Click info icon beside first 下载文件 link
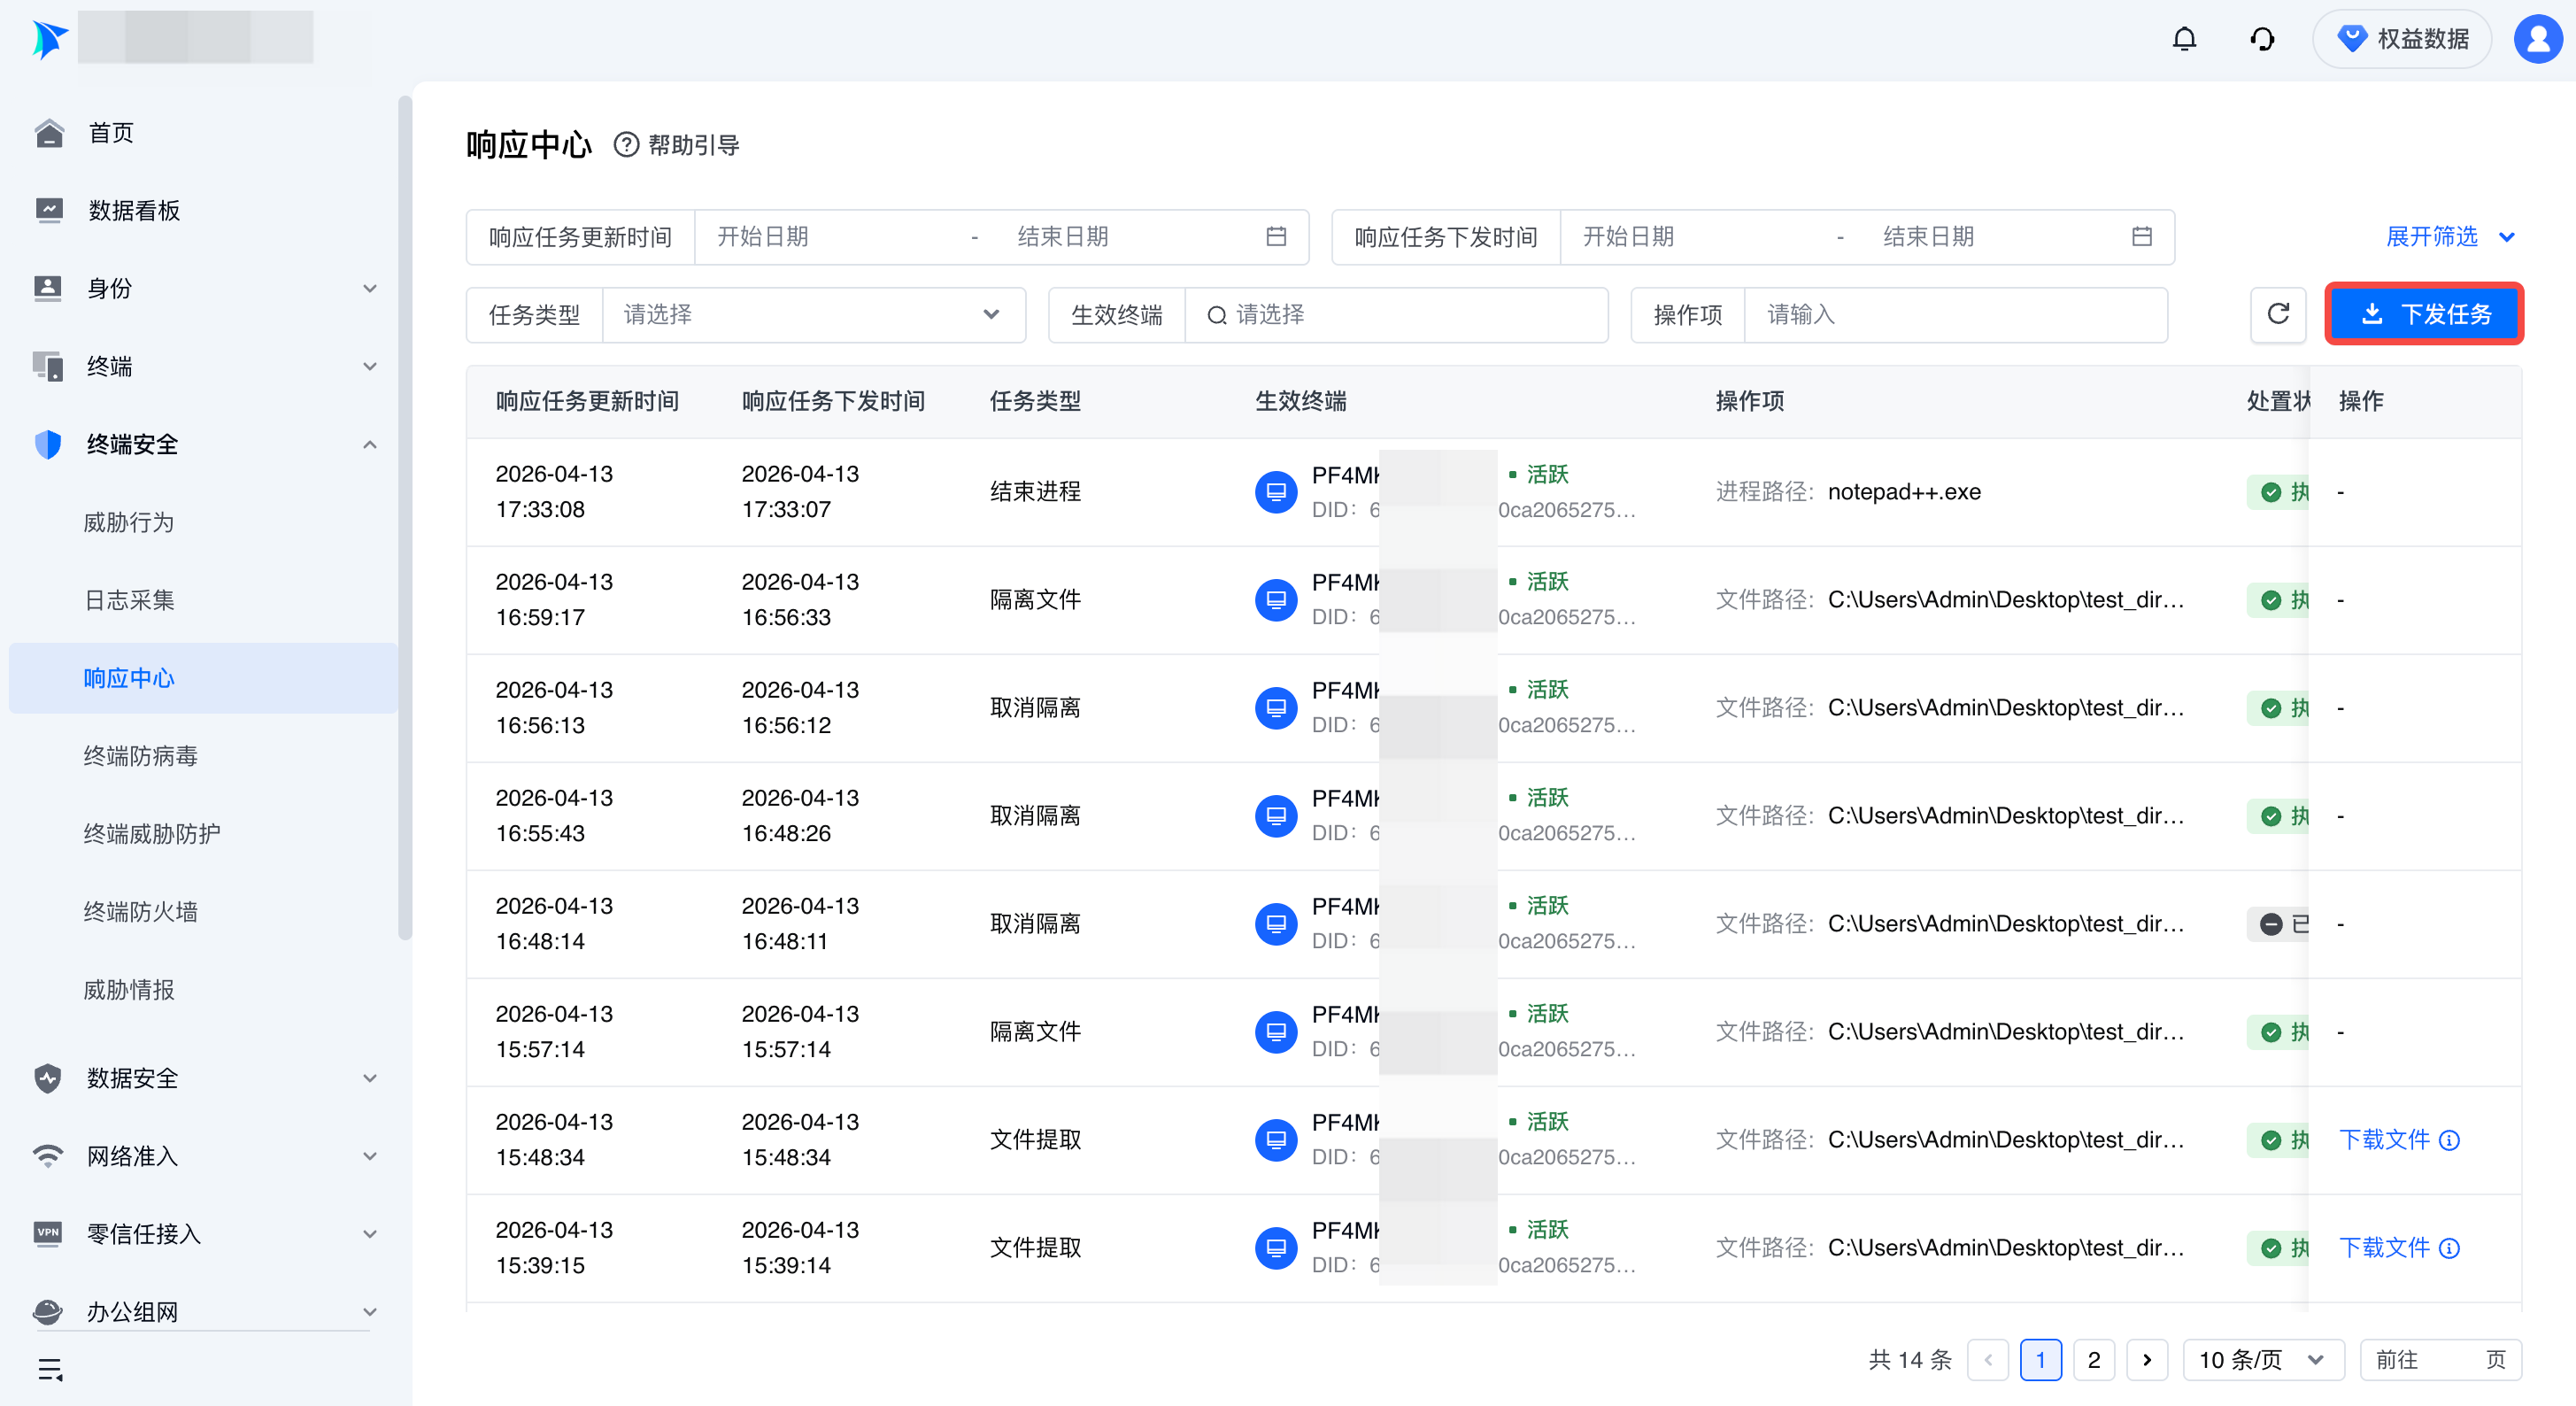Image resolution: width=2576 pixels, height=1406 pixels. click(x=2449, y=1140)
